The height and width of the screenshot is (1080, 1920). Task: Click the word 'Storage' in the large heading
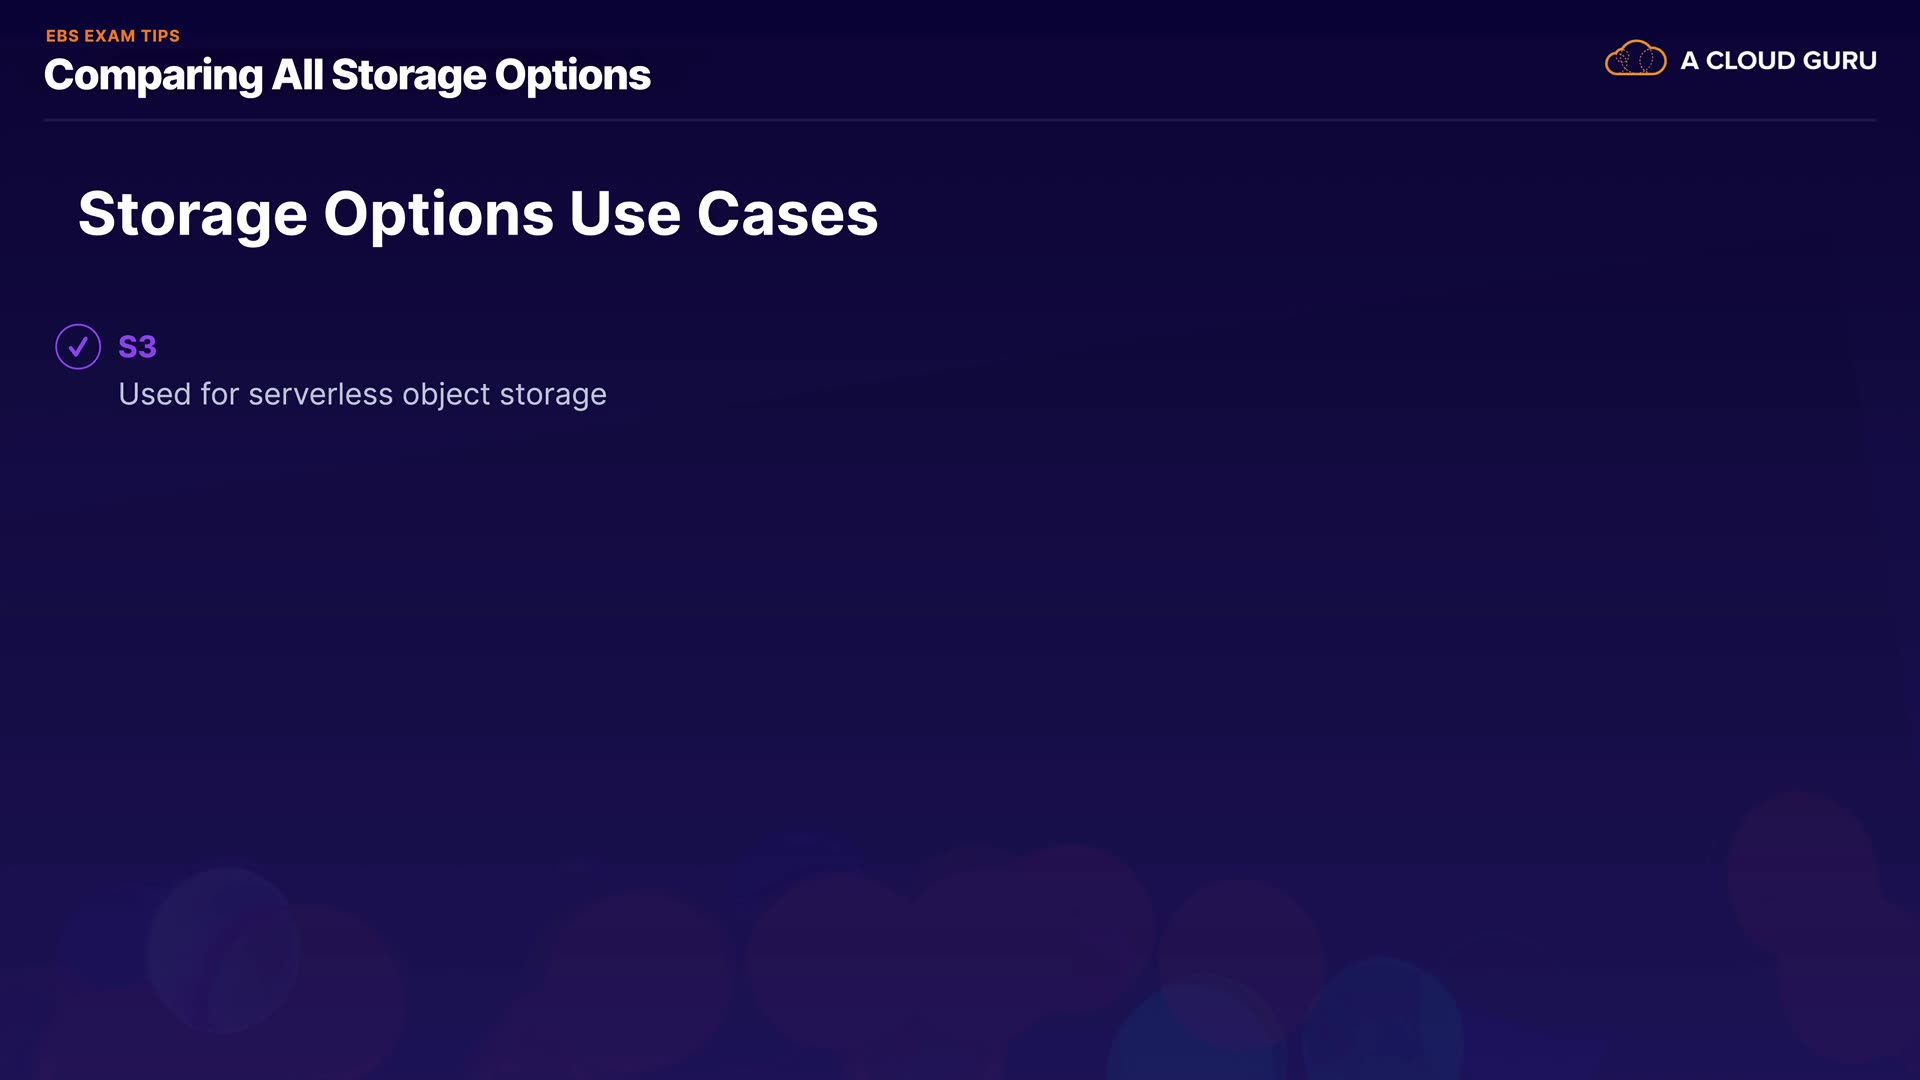tap(192, 216)
